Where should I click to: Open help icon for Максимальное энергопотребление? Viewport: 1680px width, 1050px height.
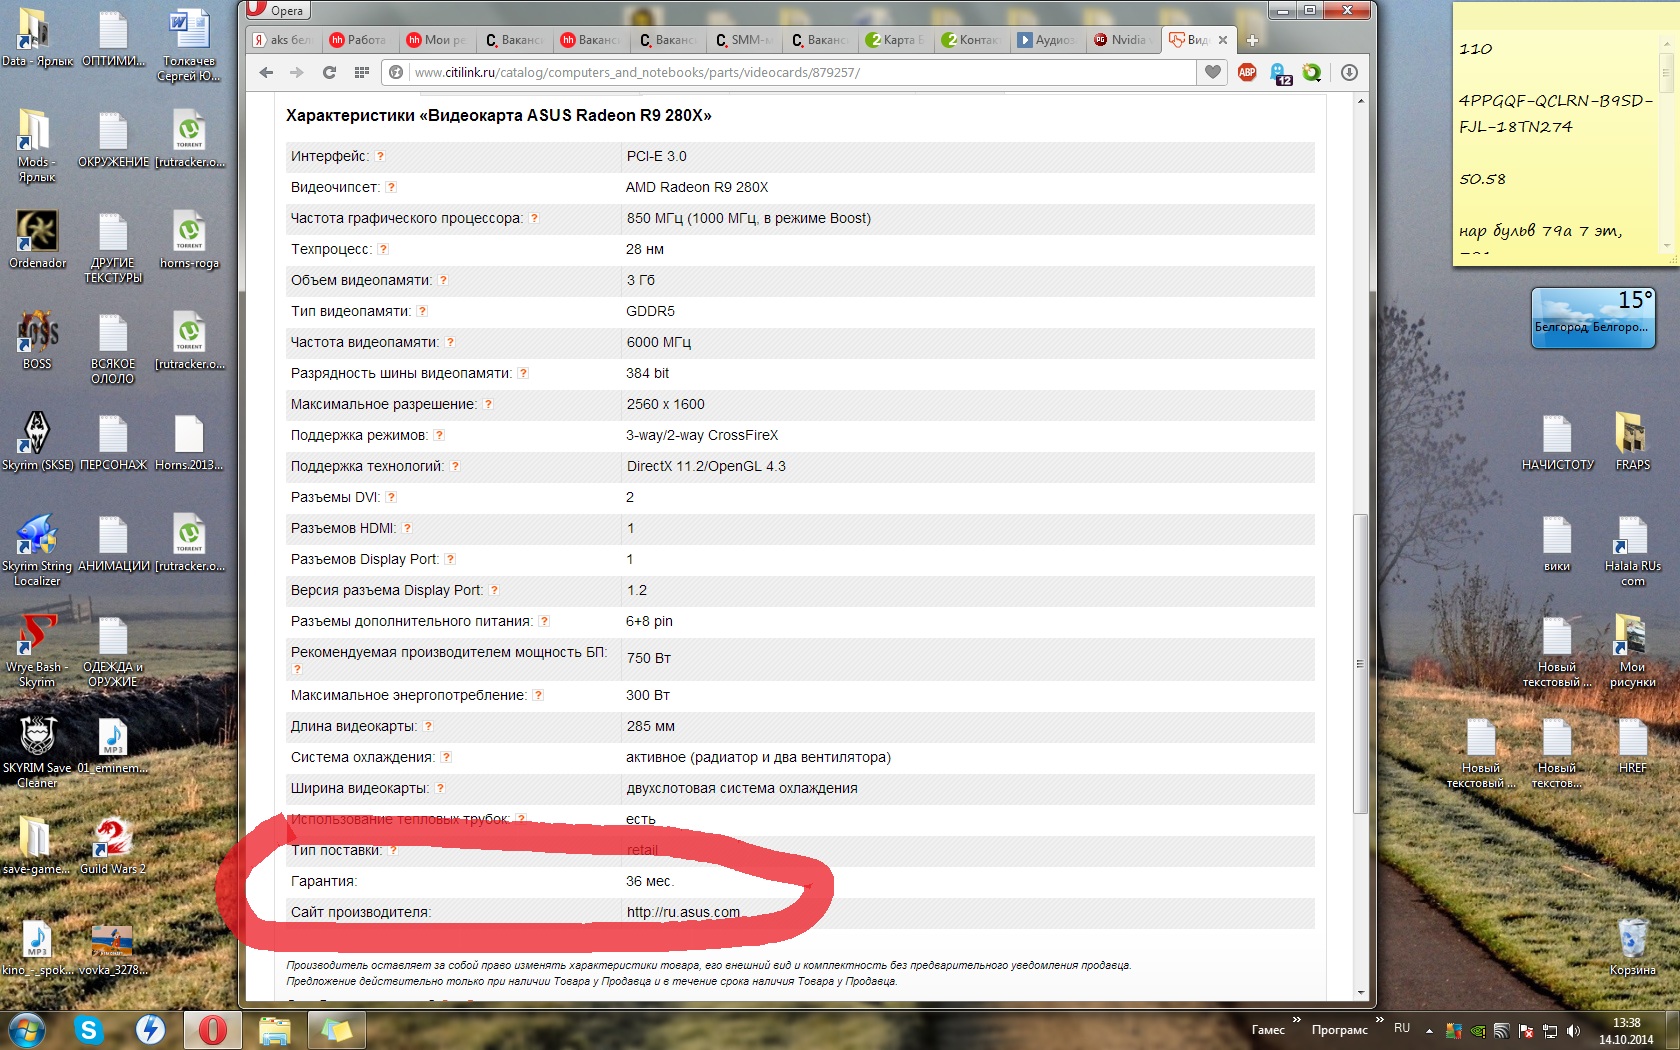tap(538, 695)
